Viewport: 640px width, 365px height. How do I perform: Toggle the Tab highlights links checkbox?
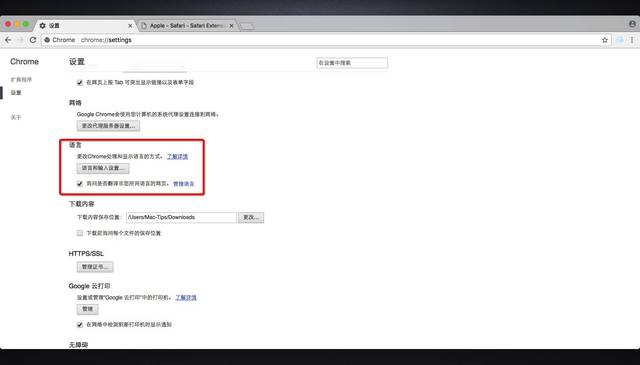80,82
